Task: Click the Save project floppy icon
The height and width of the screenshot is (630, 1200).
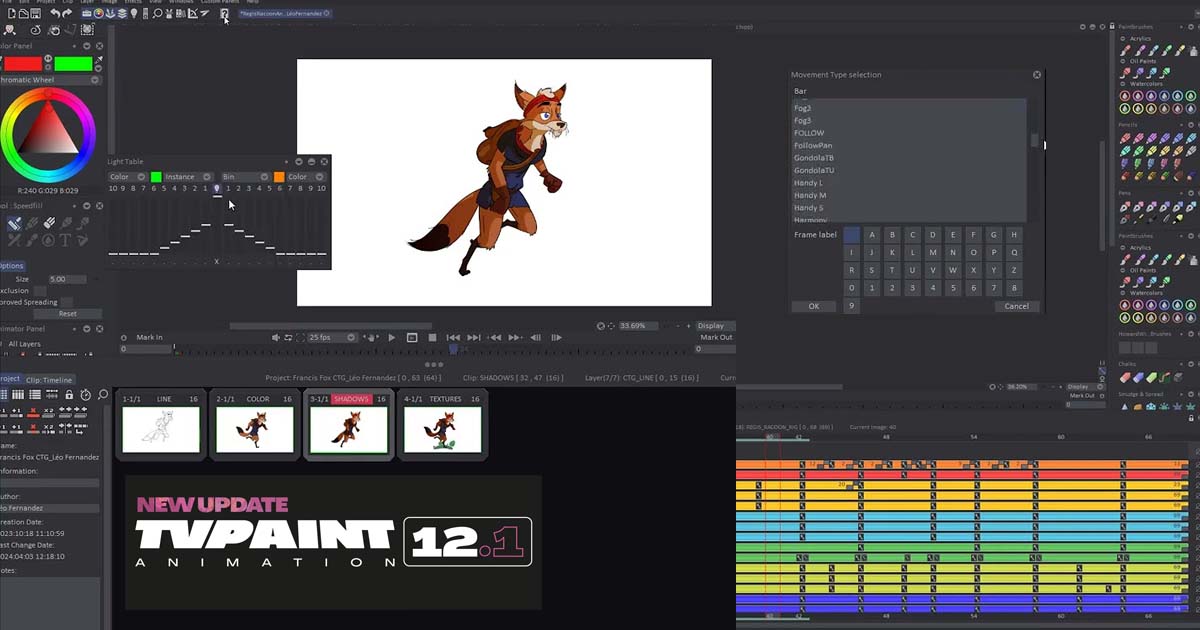Action: [x=35, y=13]
